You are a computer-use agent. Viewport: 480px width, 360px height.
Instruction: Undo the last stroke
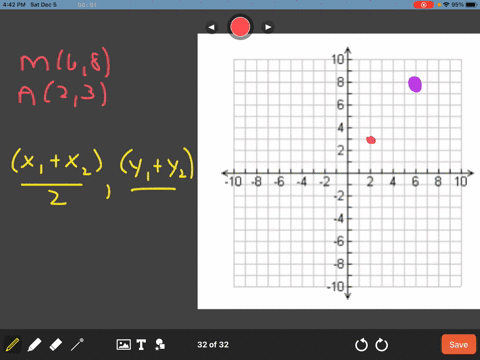(x=361, y=345)
